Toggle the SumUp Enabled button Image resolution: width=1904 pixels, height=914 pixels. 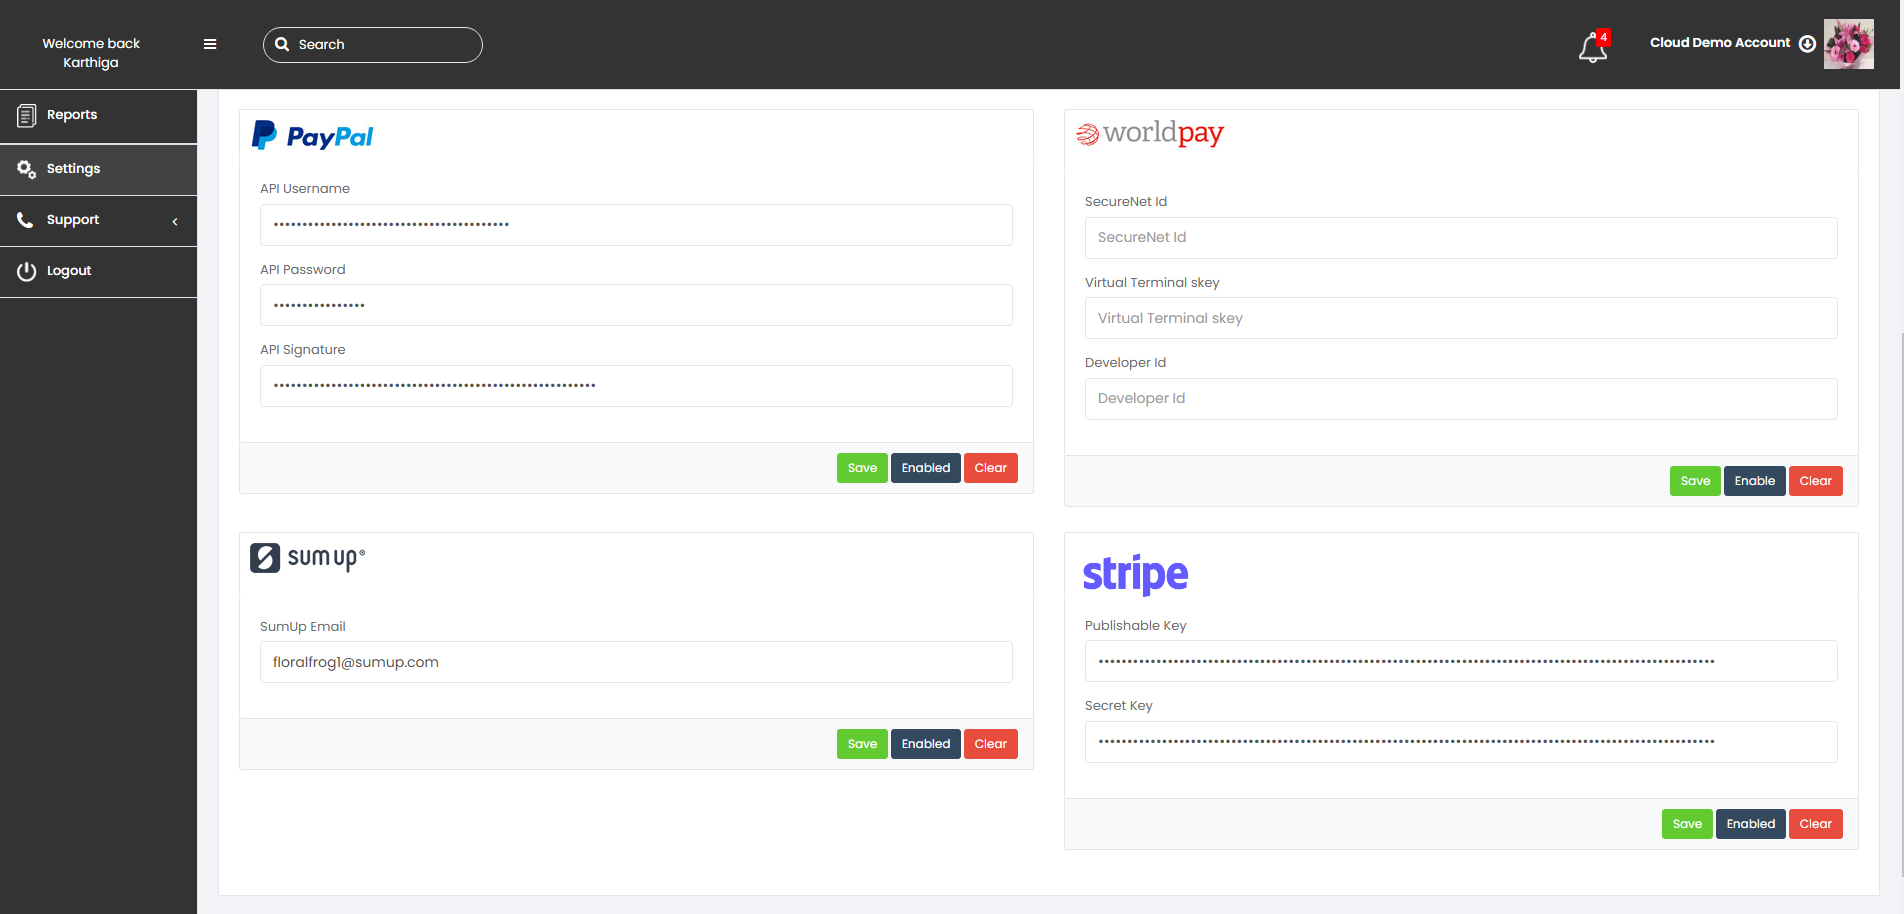click(x=925, y=744)
